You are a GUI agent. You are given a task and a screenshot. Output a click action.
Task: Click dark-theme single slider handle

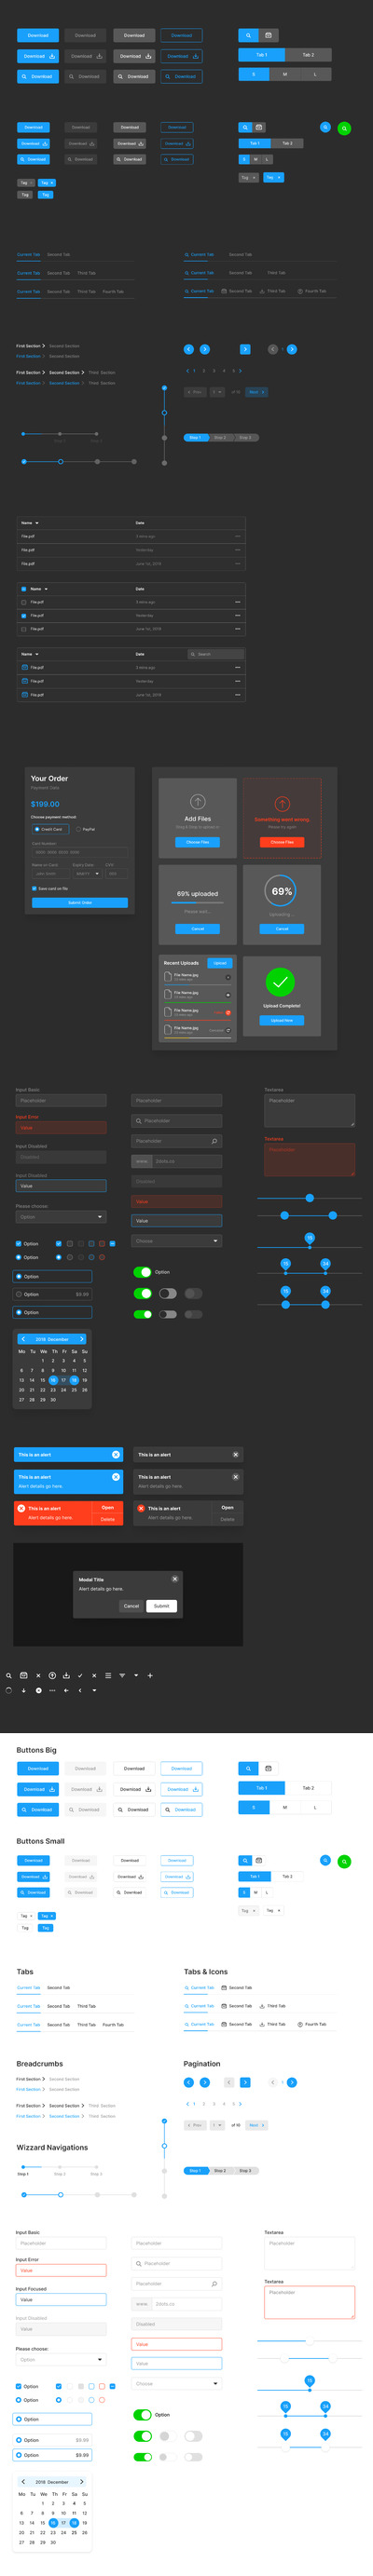[x=309, y=1197]
